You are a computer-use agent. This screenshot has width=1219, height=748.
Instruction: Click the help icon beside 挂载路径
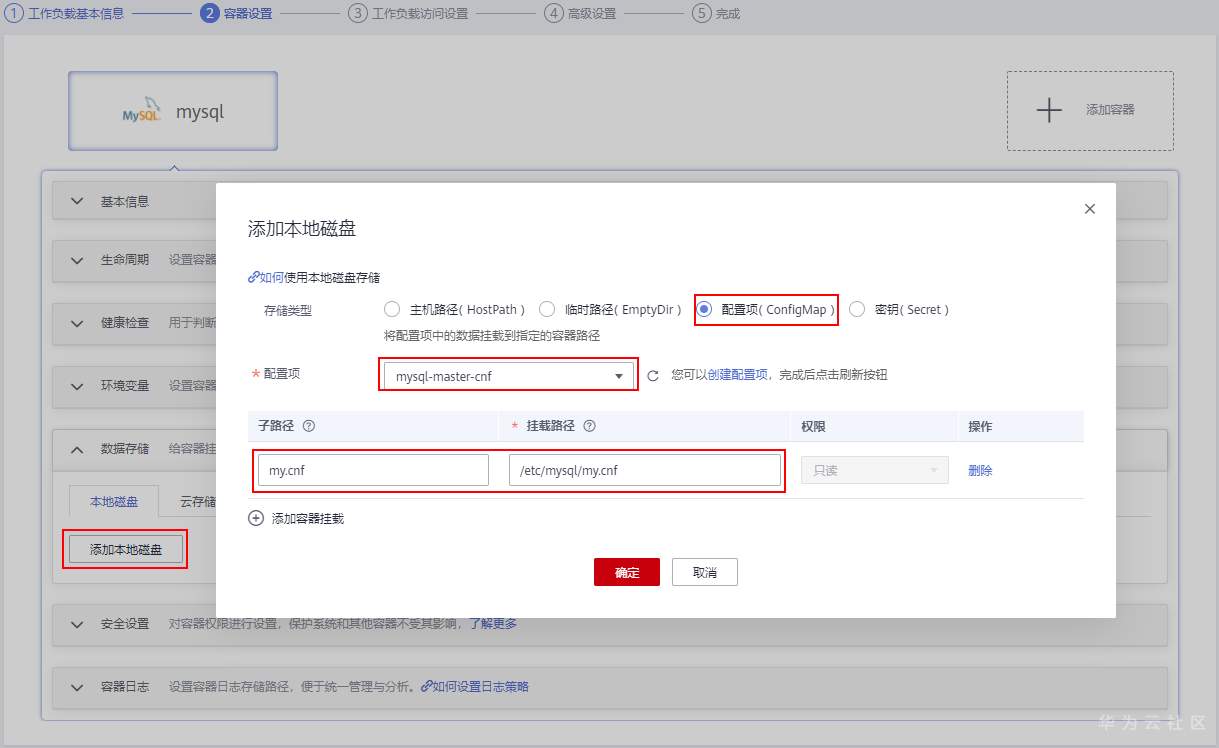[590, 426]
